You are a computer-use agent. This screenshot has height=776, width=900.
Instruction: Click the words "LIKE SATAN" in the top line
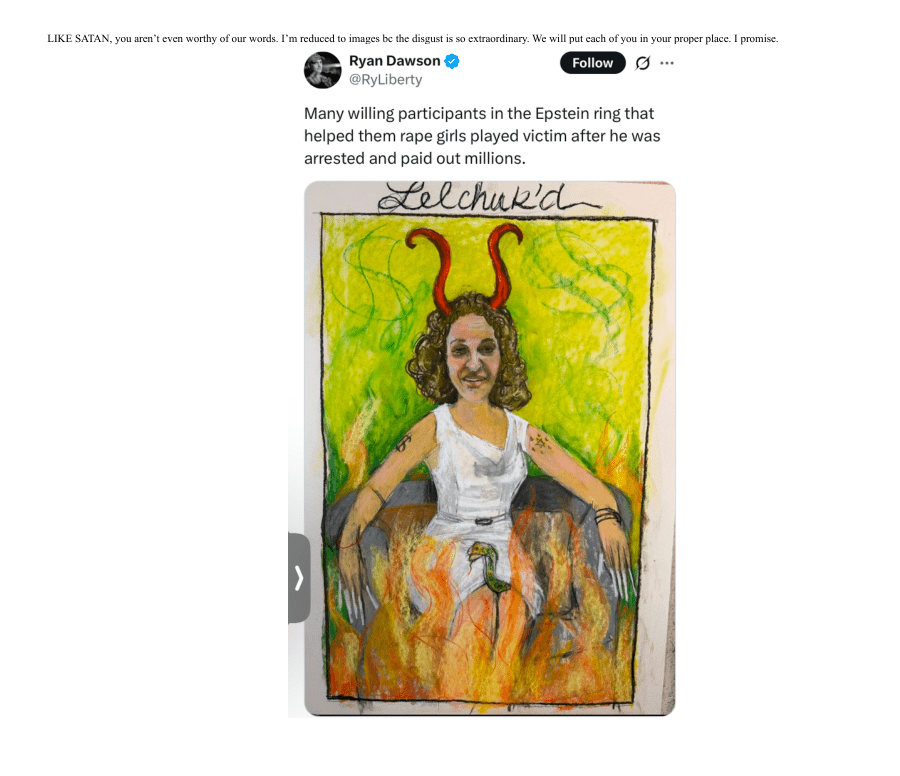coord(79,39)
